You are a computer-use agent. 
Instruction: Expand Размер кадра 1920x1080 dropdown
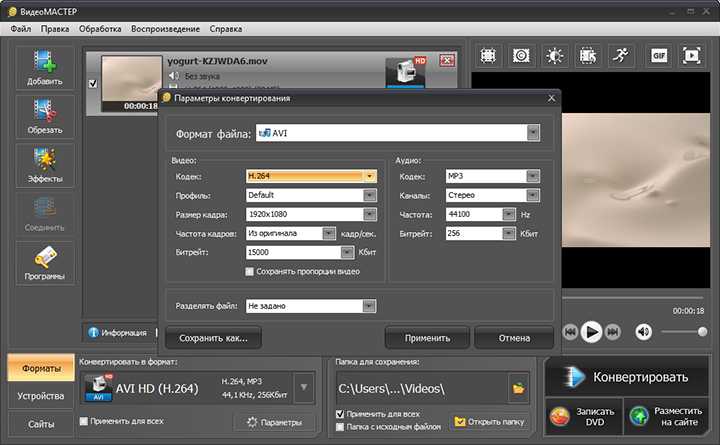(x=370, y=214)
